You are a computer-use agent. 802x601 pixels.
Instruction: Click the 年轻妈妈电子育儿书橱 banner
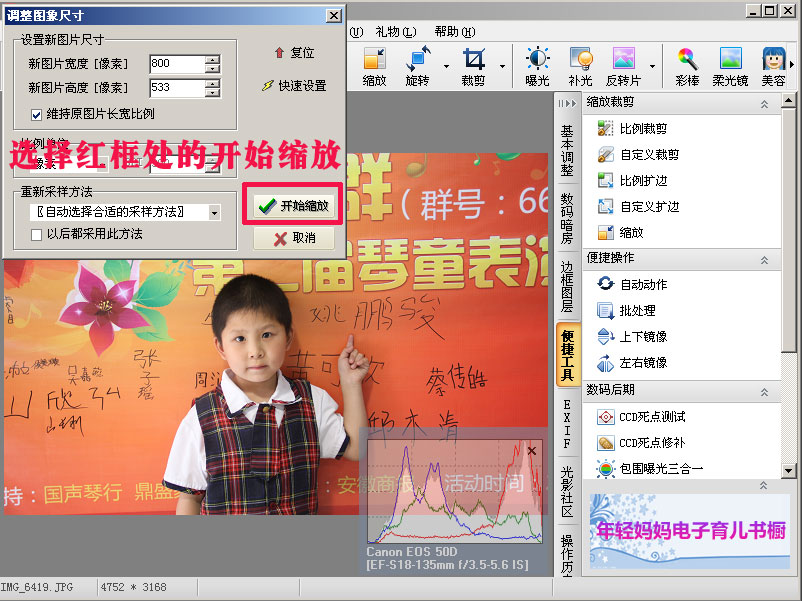point(690,531)
